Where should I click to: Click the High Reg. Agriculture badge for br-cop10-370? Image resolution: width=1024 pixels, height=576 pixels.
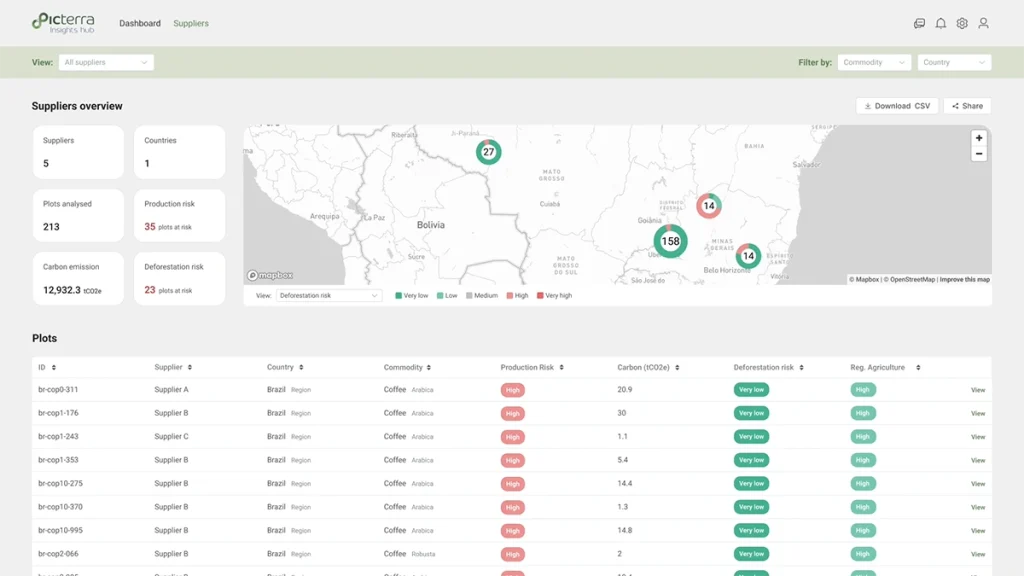(863, 507)
